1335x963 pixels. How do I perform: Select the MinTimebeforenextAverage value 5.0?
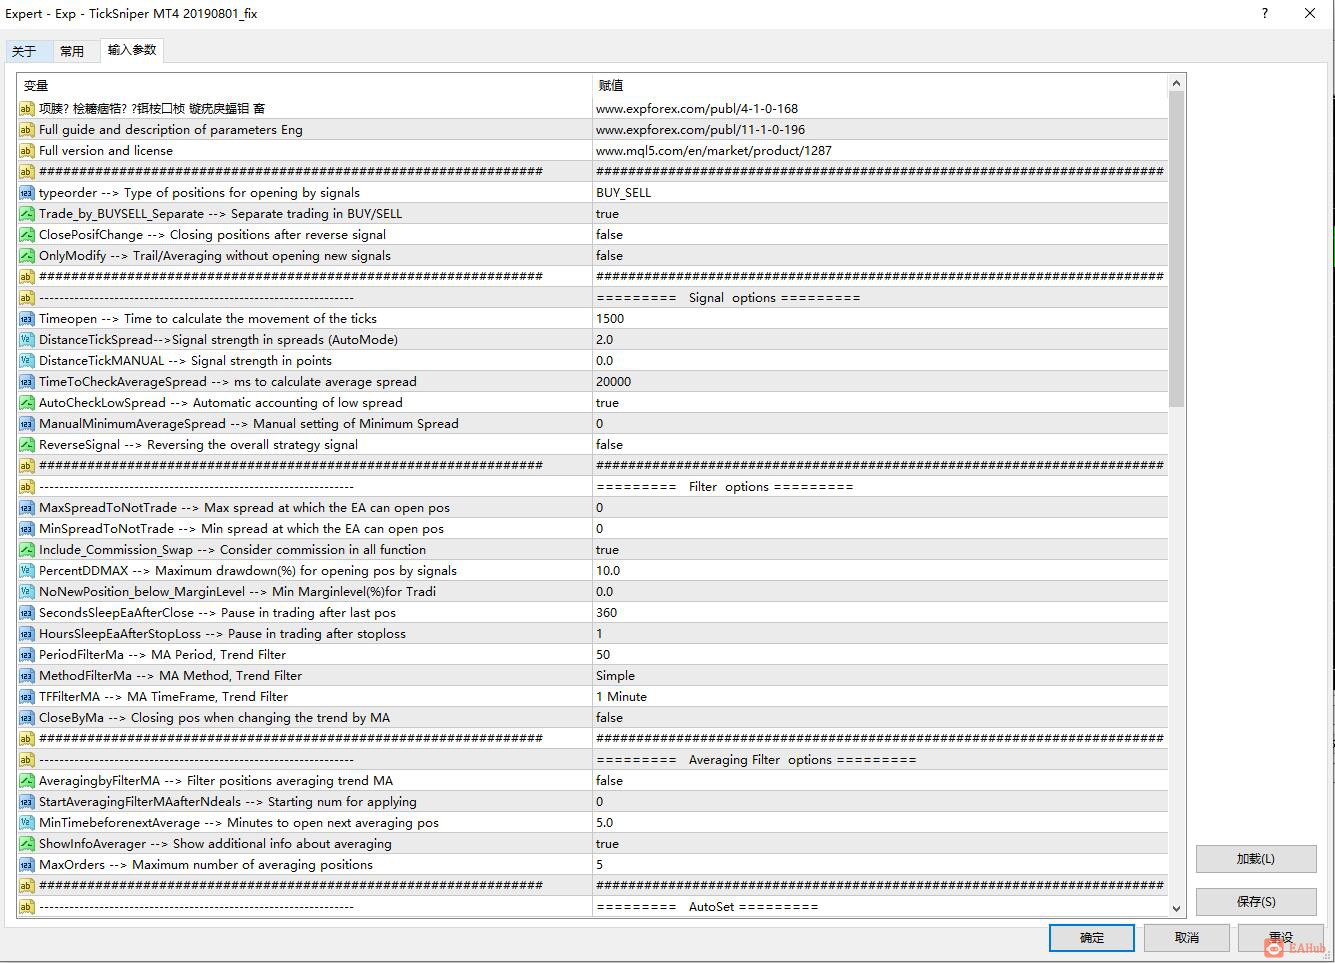pos(605,823)
